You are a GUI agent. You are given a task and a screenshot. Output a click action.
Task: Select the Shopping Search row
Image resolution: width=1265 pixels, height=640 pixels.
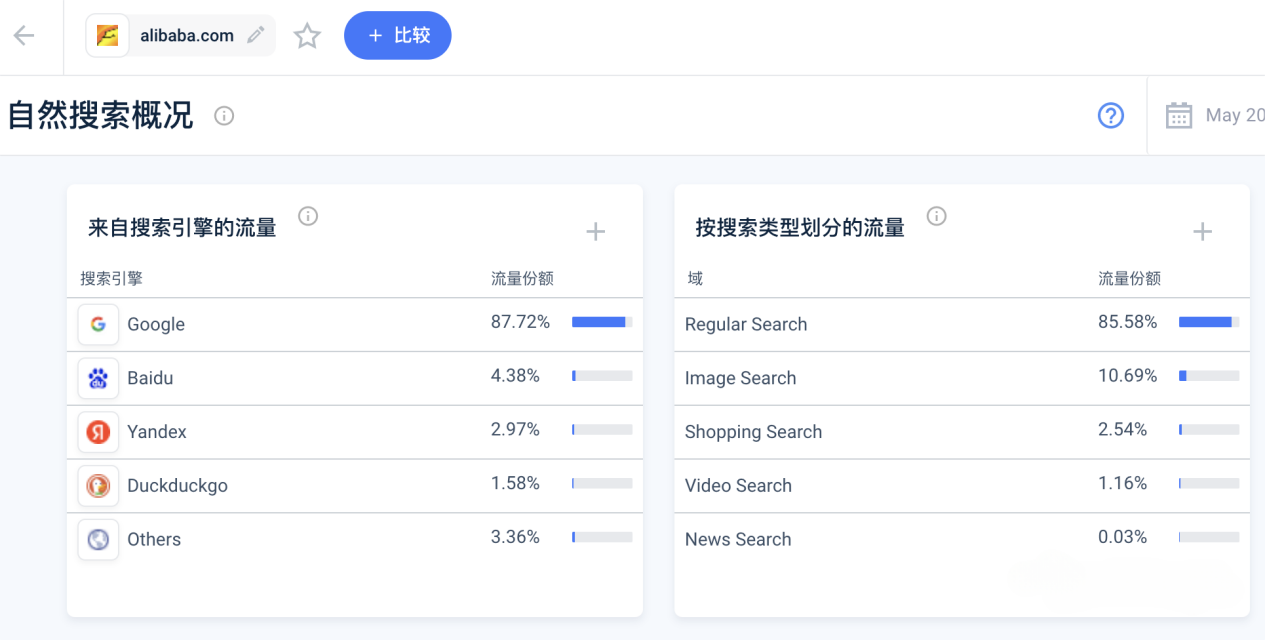click(962, 432)
